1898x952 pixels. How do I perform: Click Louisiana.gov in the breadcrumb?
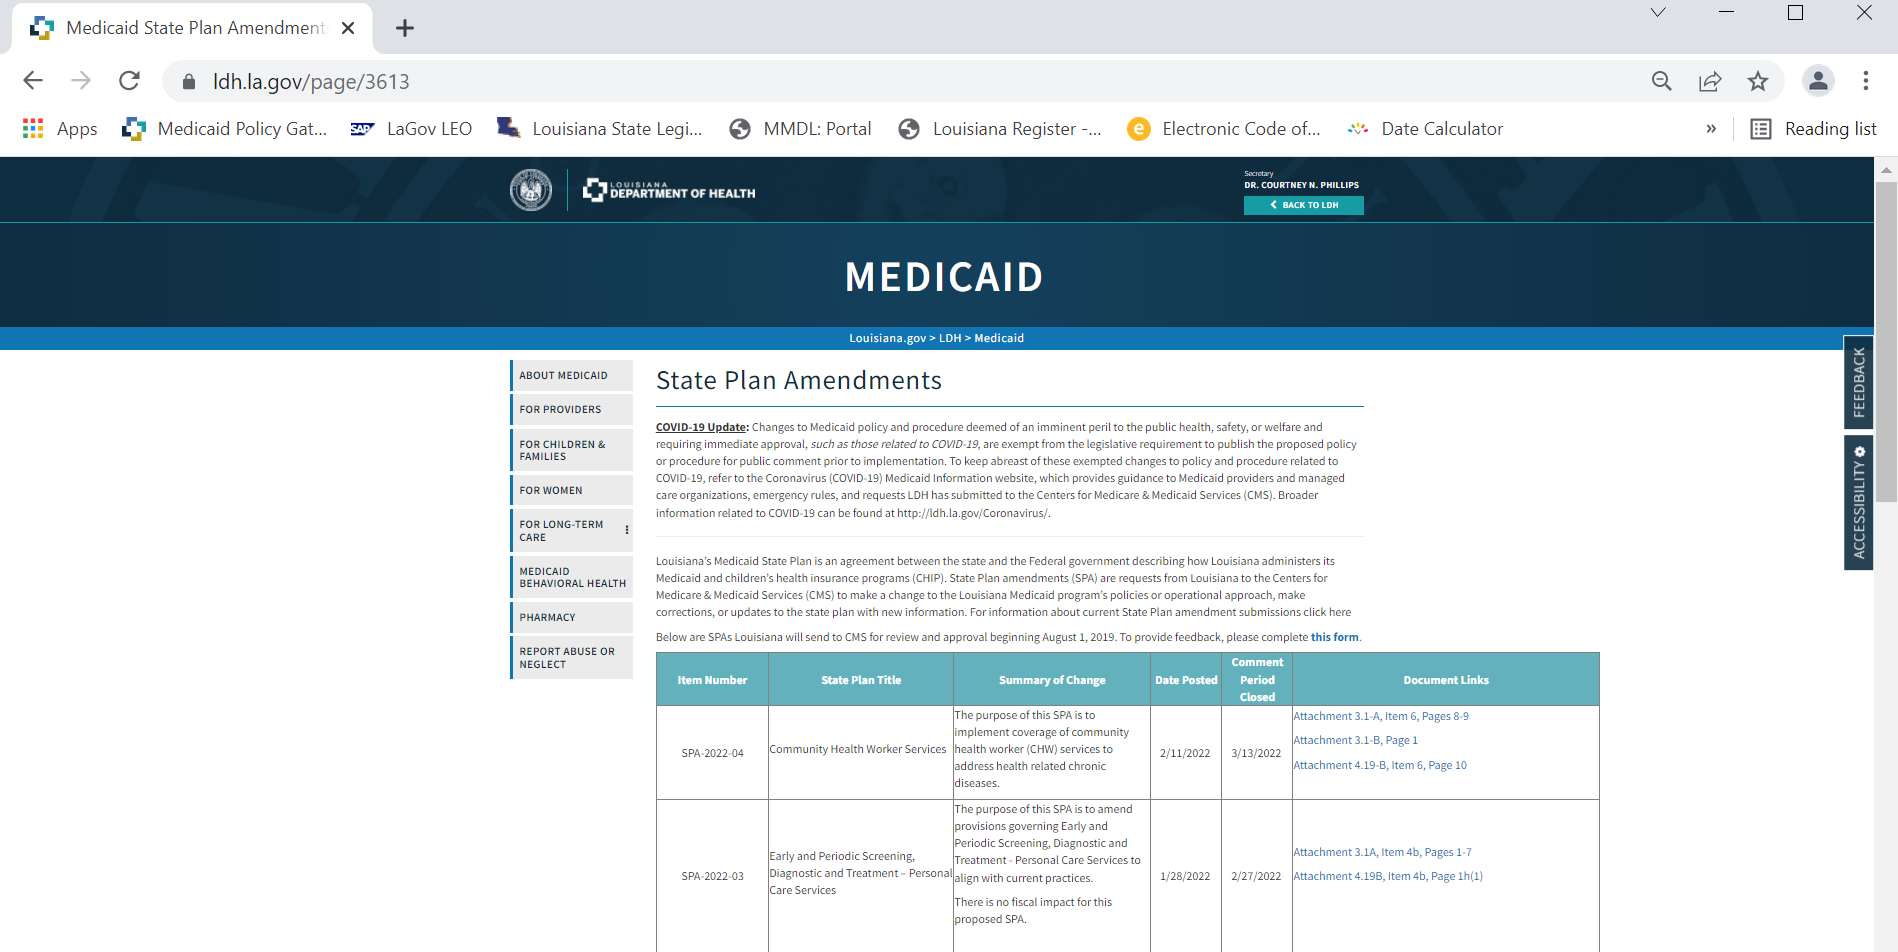(x=887, y=338)
